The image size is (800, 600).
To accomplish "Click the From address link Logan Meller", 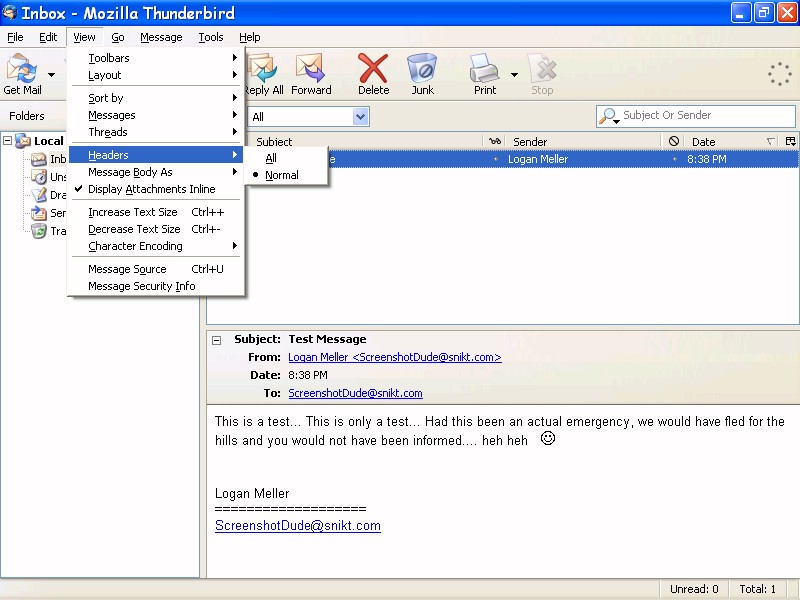I will 395,357.
